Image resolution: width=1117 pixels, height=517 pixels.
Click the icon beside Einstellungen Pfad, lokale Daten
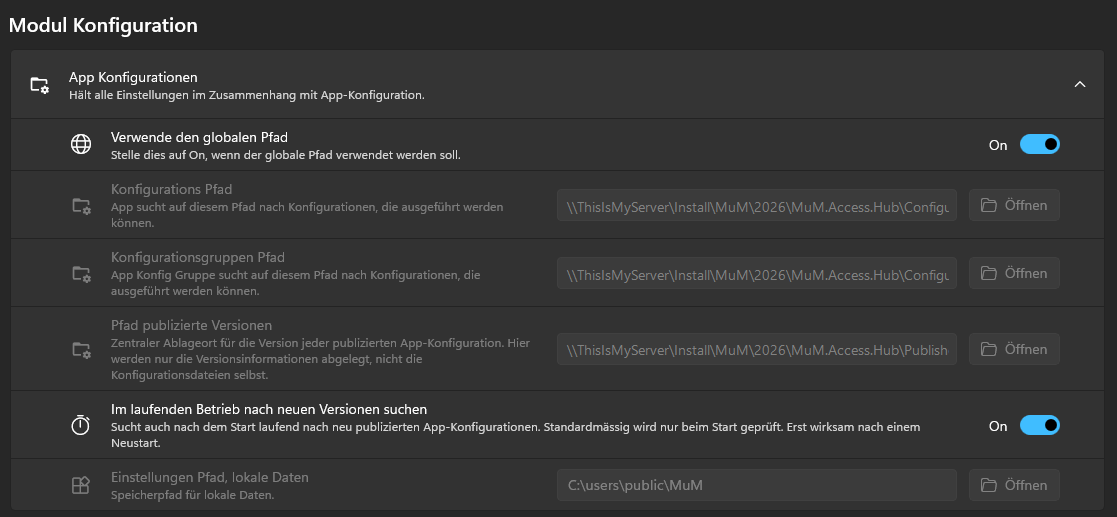(80, 485)
